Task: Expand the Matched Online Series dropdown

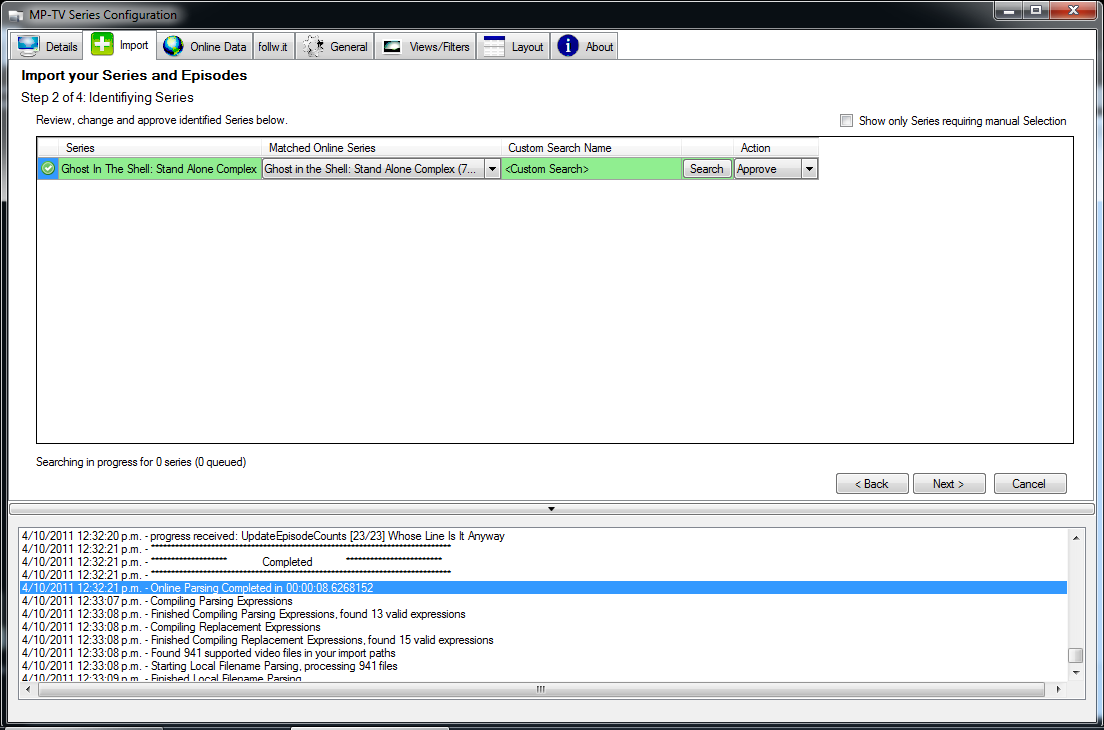Action: point(492,169)
